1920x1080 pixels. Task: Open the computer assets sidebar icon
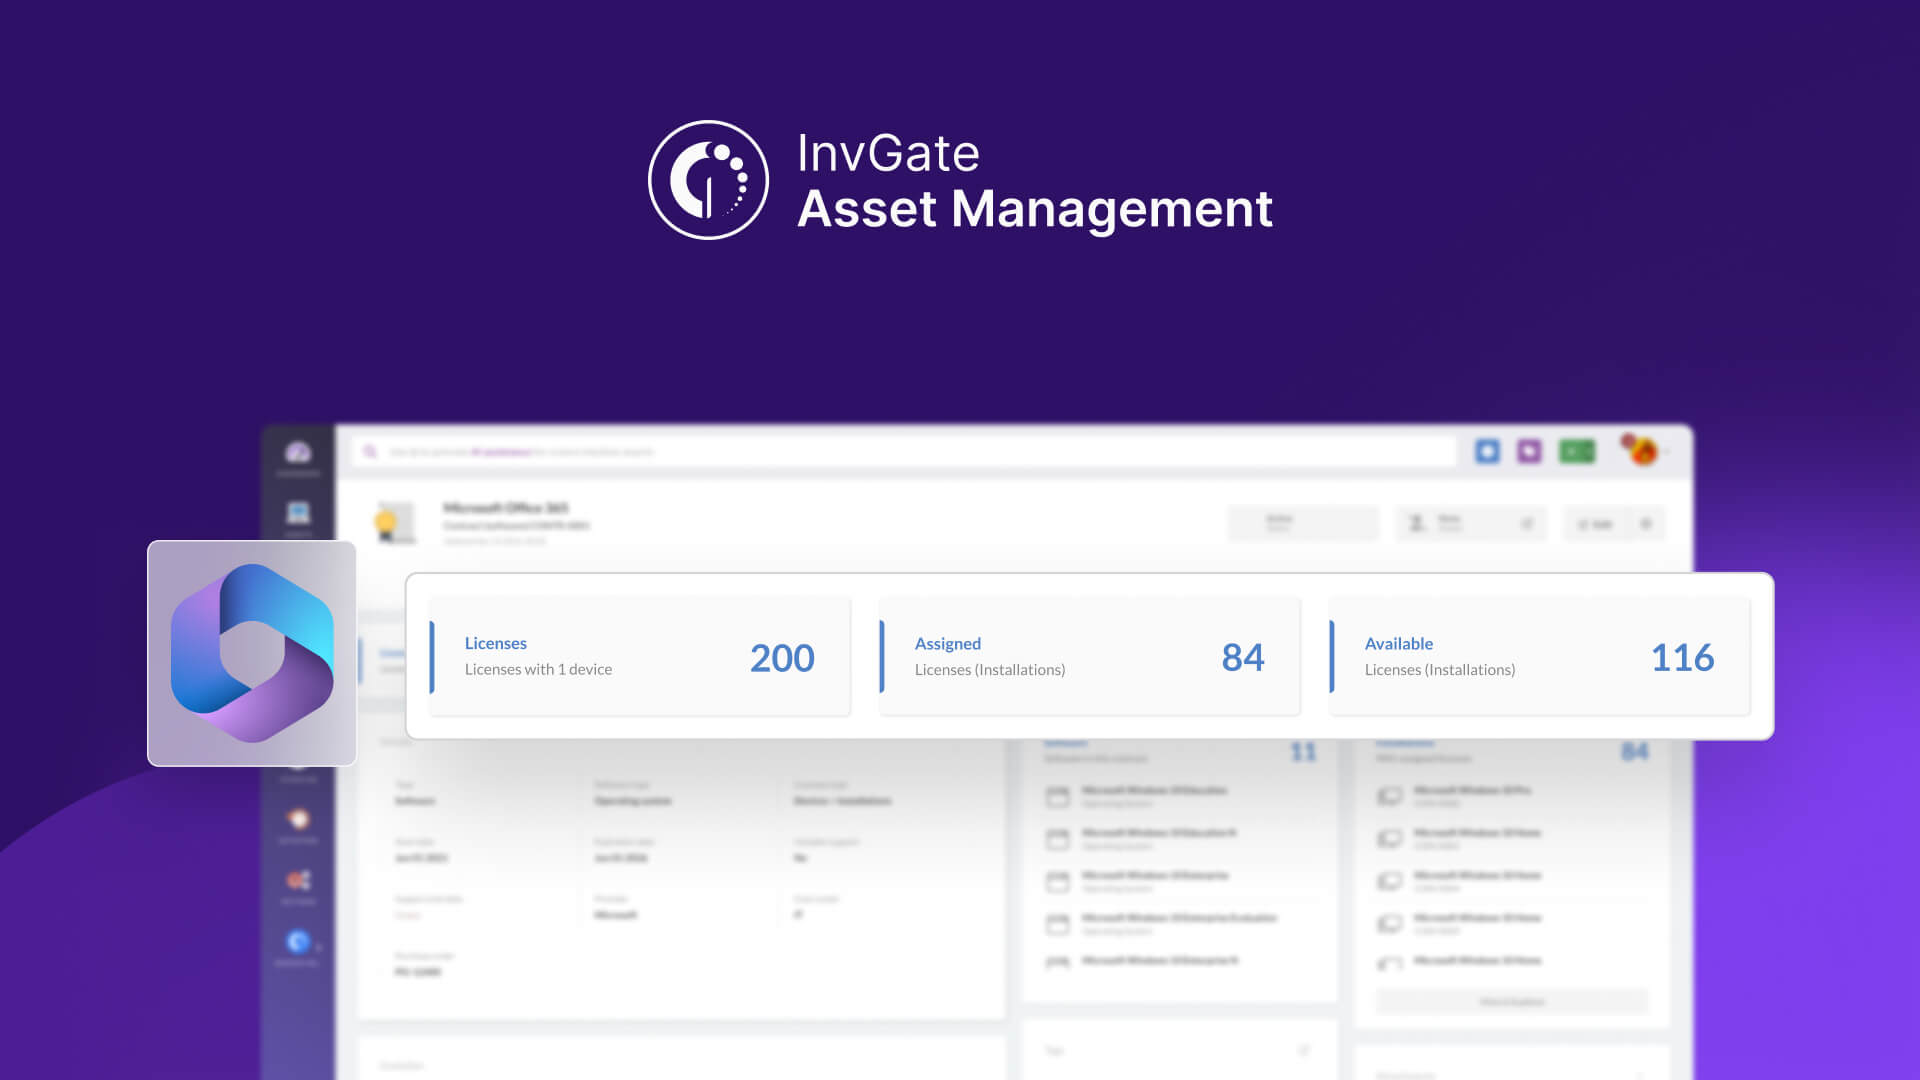[298, 513]
